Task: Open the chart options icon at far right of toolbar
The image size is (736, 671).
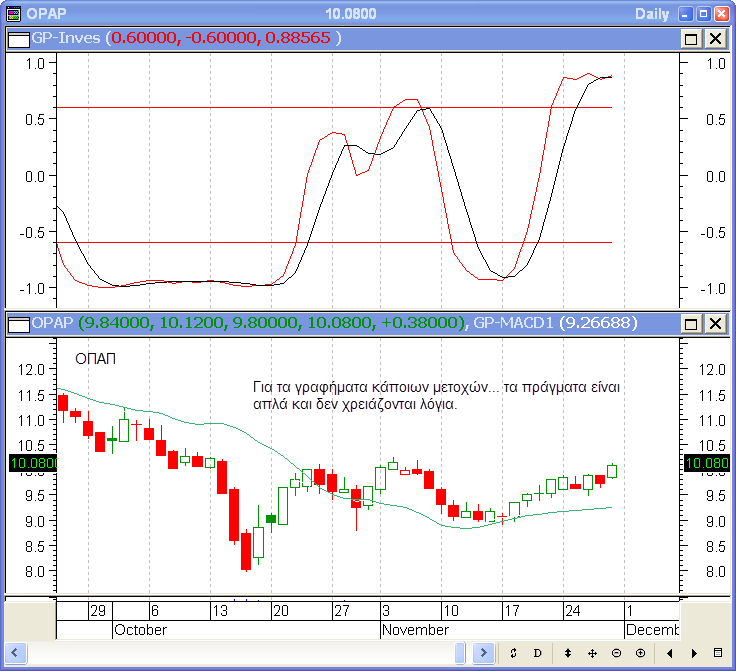Action: tap(718, 653)
